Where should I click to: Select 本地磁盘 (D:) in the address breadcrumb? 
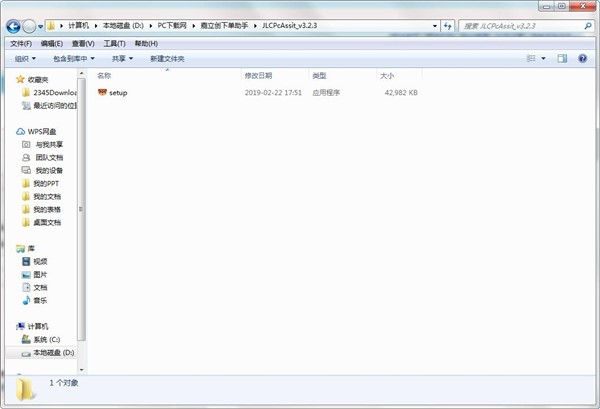[x=123, y=26]
